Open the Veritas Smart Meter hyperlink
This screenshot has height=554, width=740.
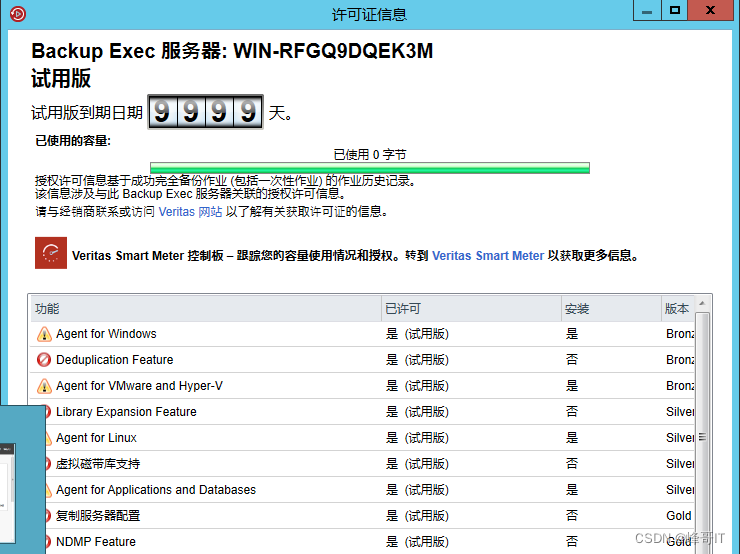[x=488, y=256]
